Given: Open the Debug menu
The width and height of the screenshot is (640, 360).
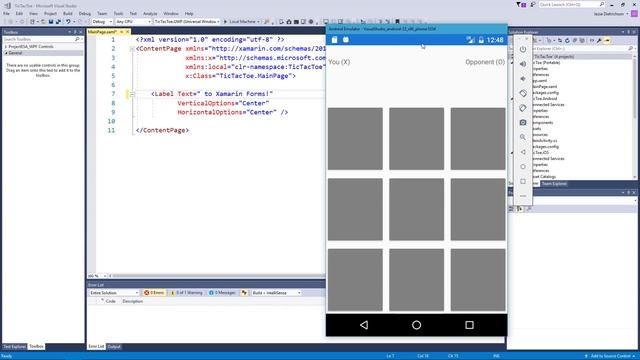Looking at the screenshot, I should tap(84, 13).
